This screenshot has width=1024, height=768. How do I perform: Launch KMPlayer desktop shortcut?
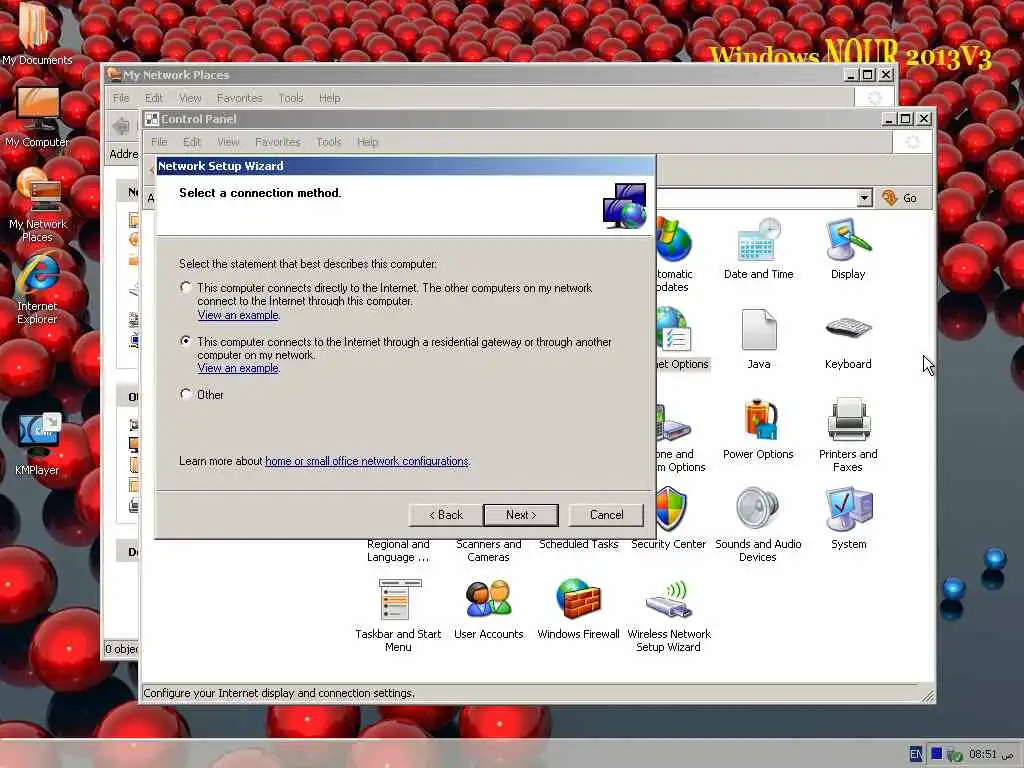pos(37,444)
